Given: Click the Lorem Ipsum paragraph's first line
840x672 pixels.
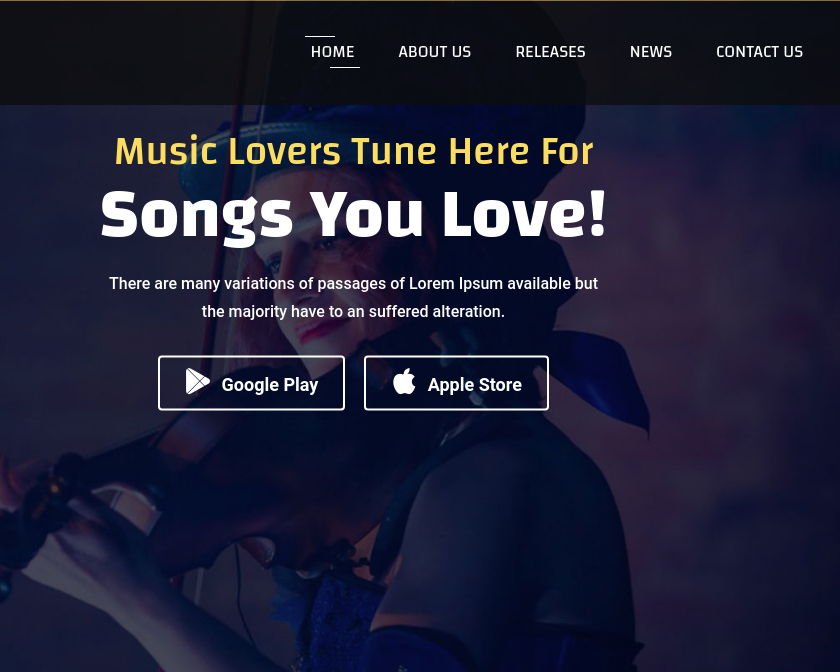Looking at the screenshot, I should coord(353,283).
